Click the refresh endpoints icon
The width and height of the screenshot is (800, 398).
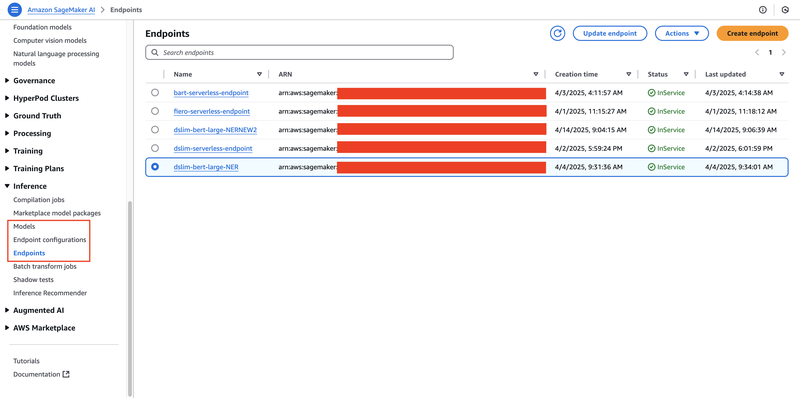click(x=558, y=33)
